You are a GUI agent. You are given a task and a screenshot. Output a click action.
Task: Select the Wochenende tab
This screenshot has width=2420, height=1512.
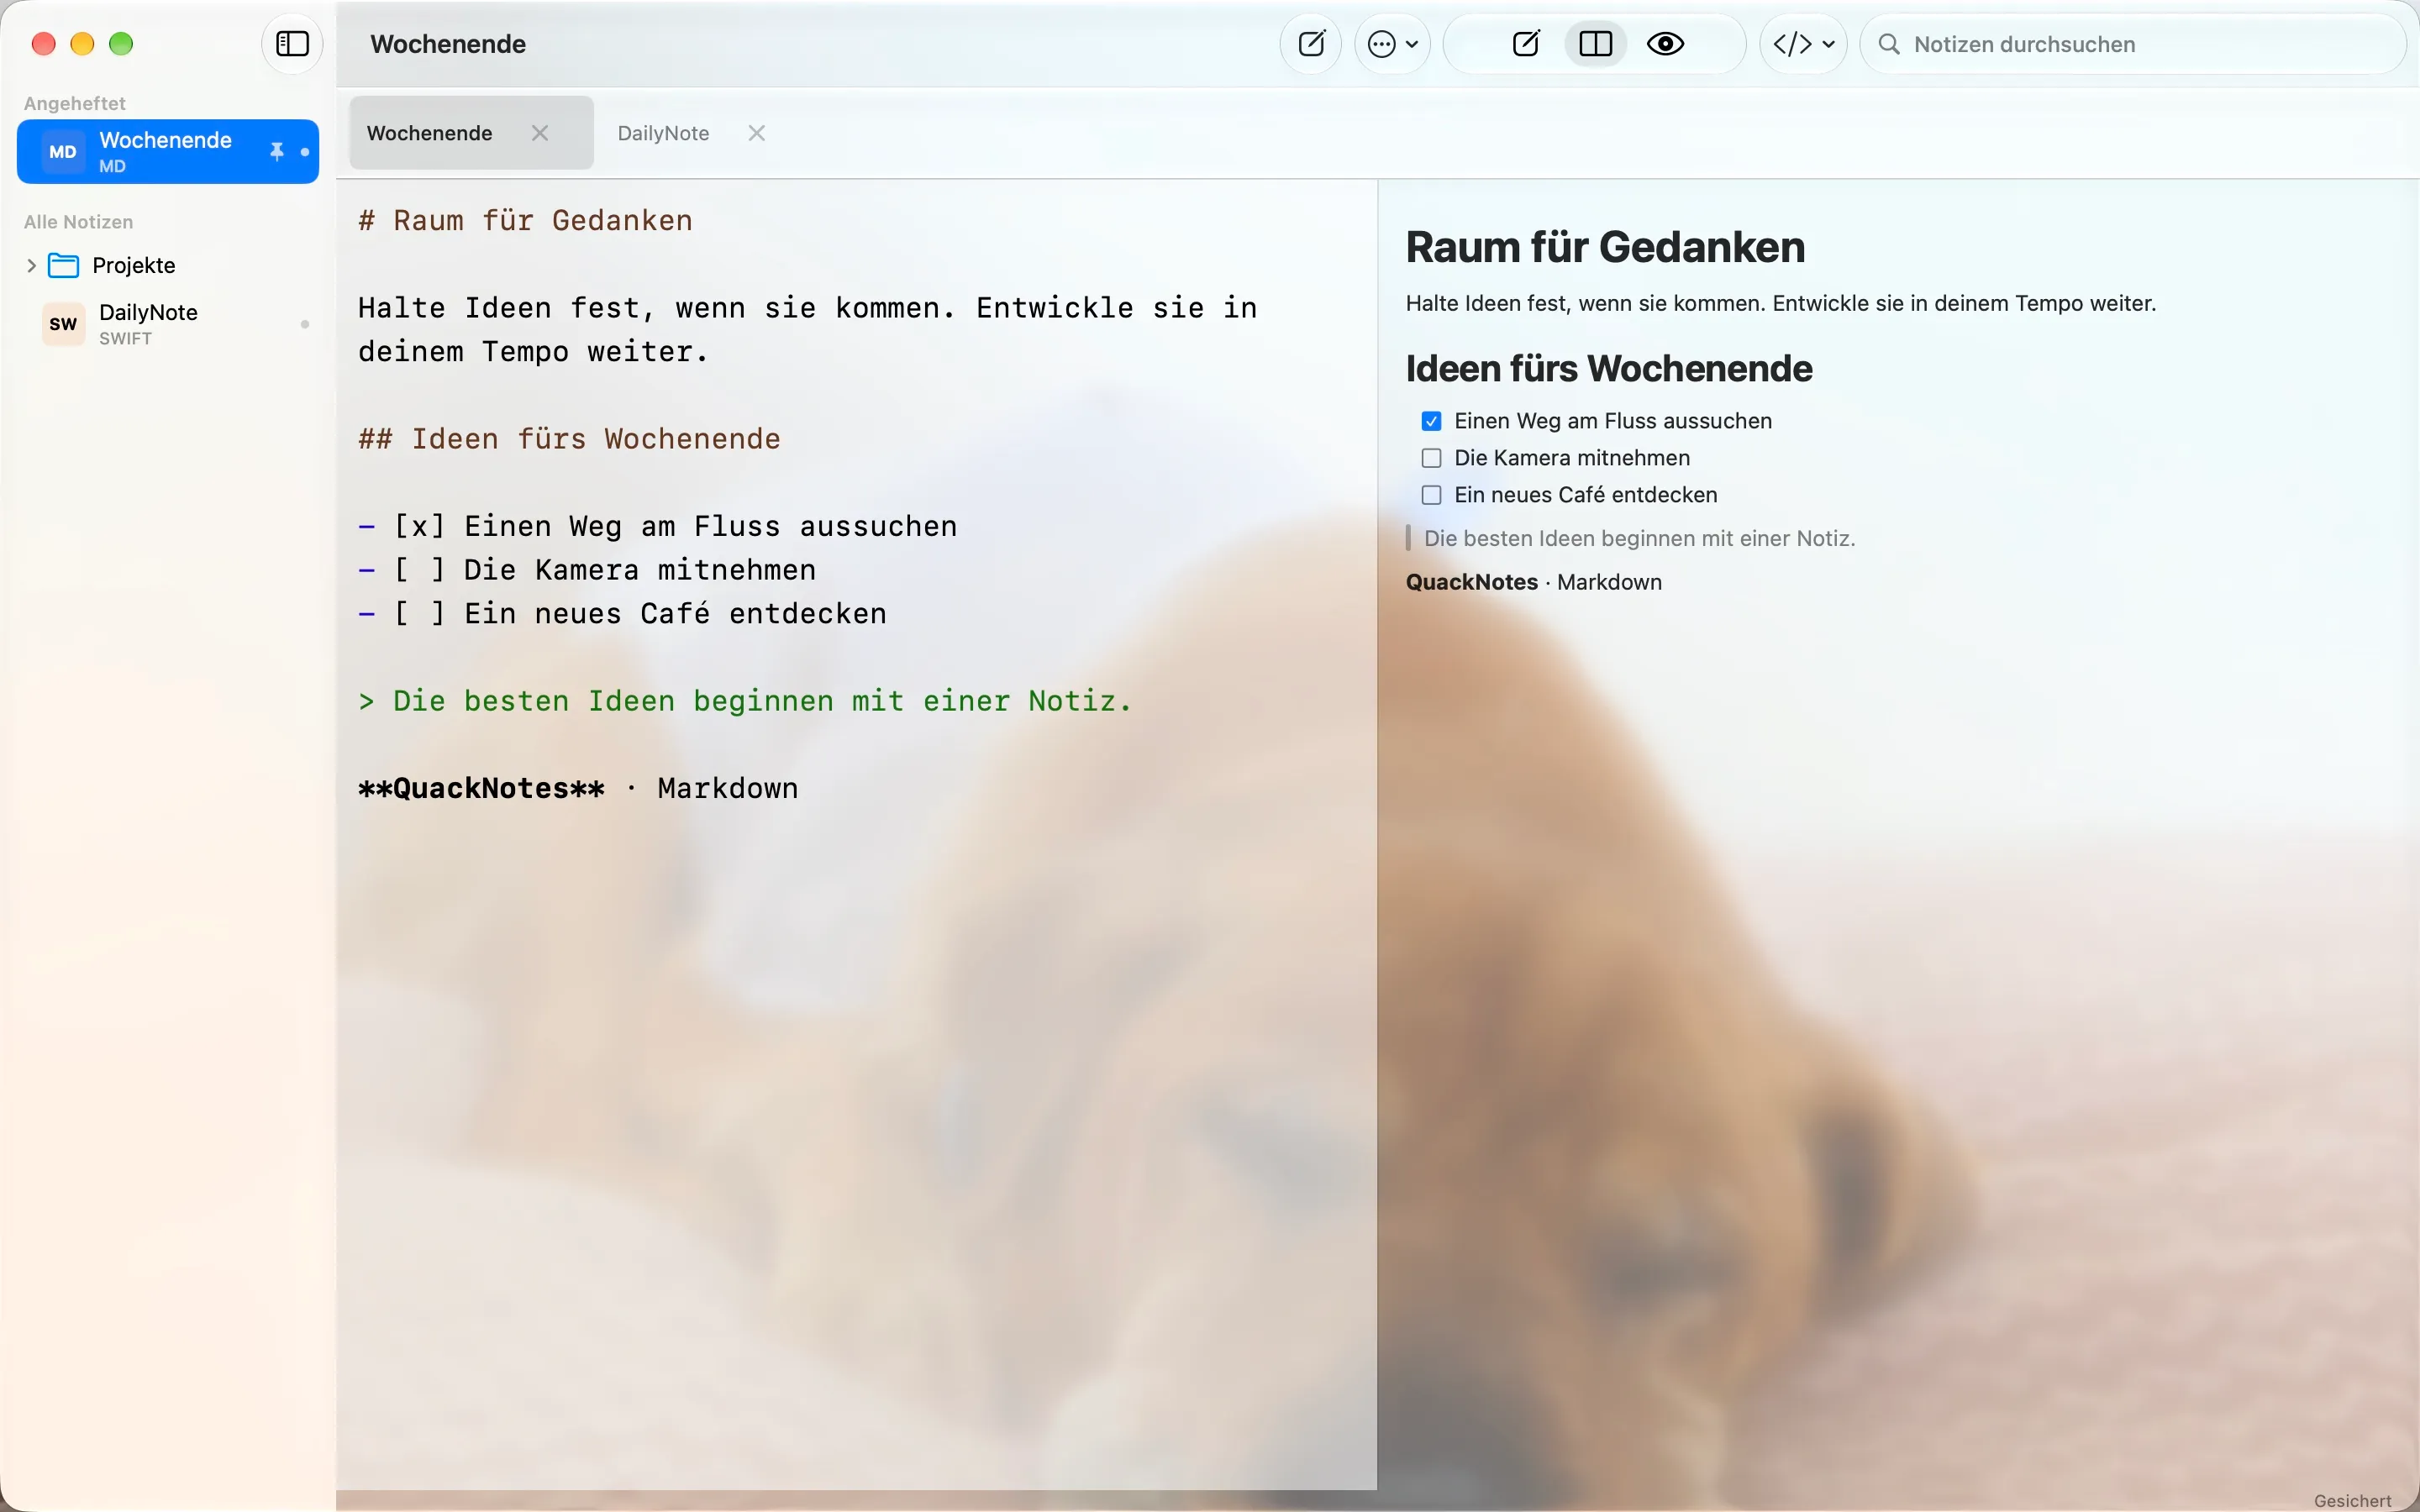pyautogui.click(x=471, y=133)
